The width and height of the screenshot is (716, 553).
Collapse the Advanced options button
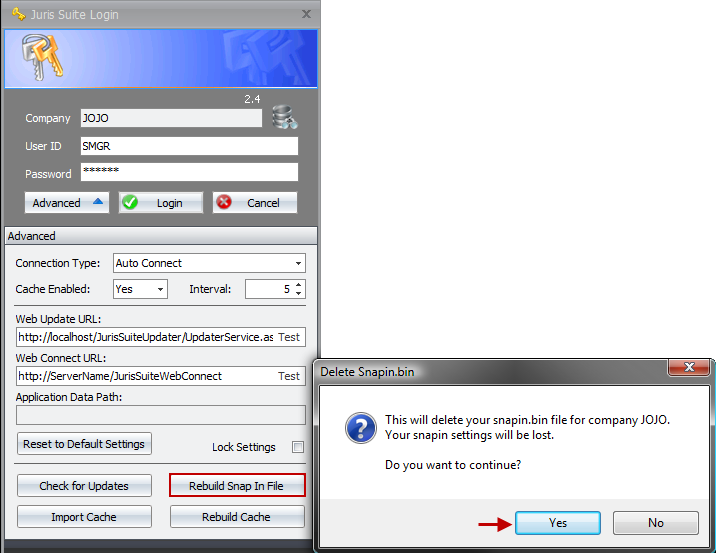pos(66,203)
